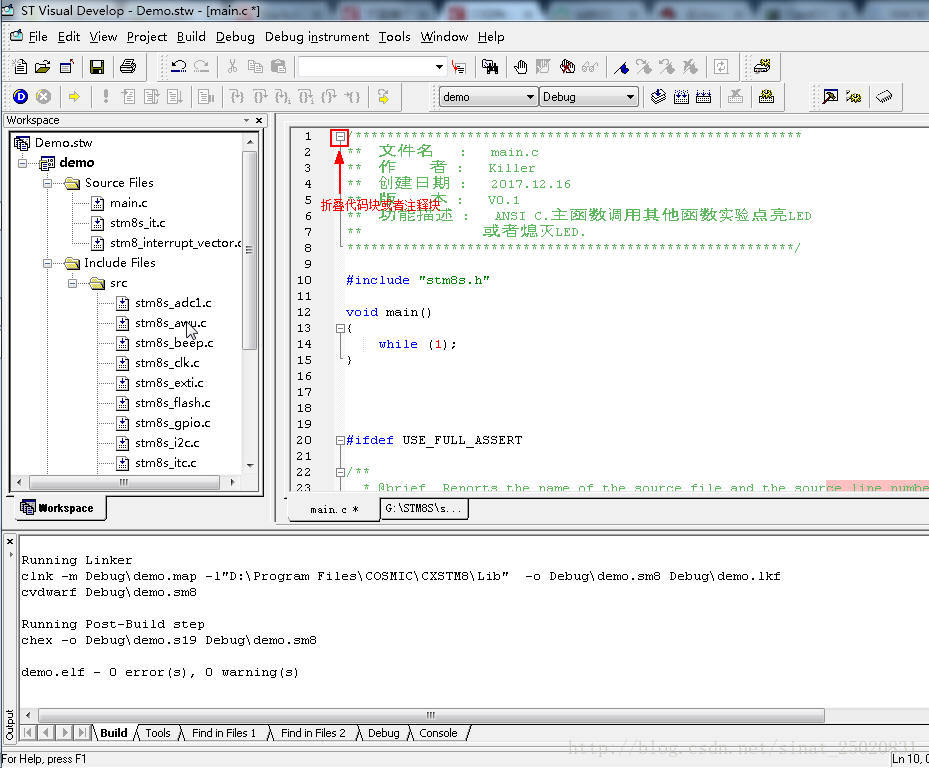Collapse the main function fold at line 13
This screenshot has width=929, height=768.
tap(340, 328)
